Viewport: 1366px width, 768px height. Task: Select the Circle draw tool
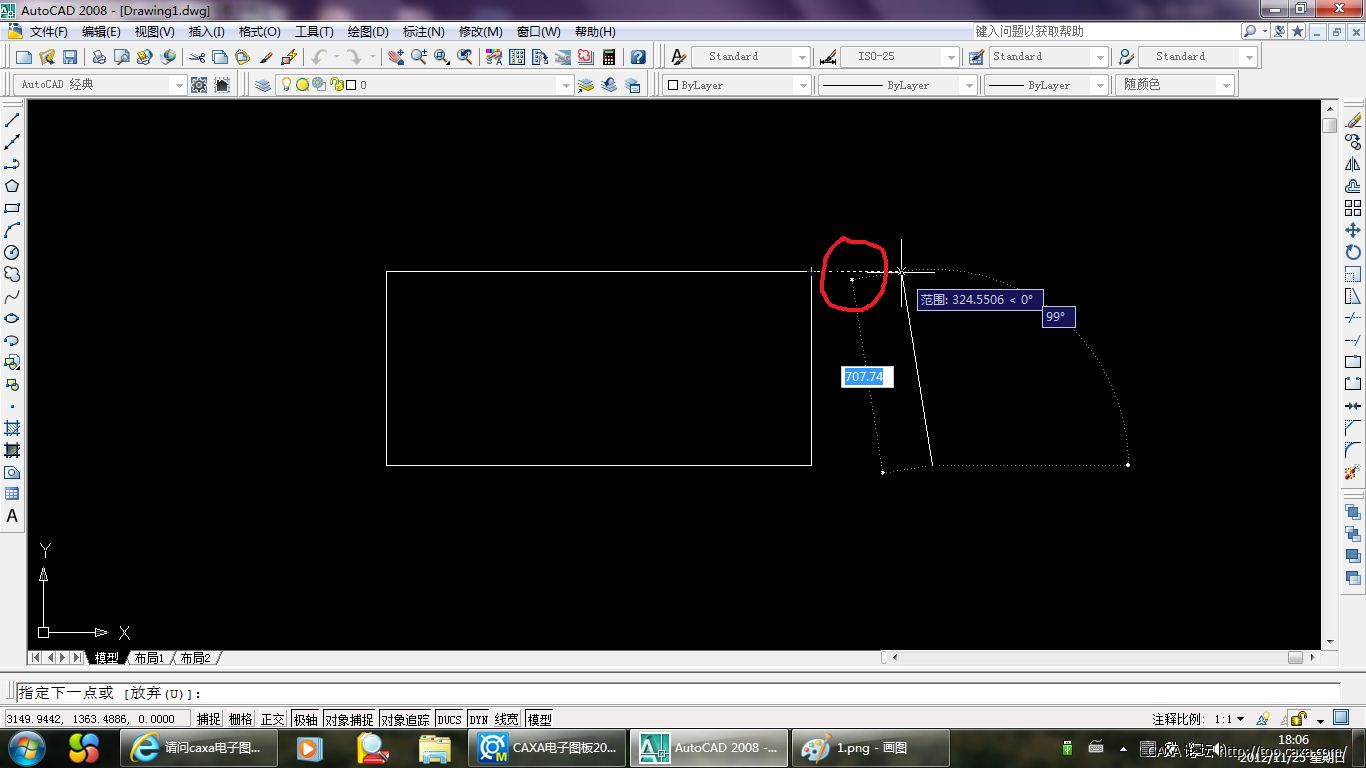(x=12, y=252)
